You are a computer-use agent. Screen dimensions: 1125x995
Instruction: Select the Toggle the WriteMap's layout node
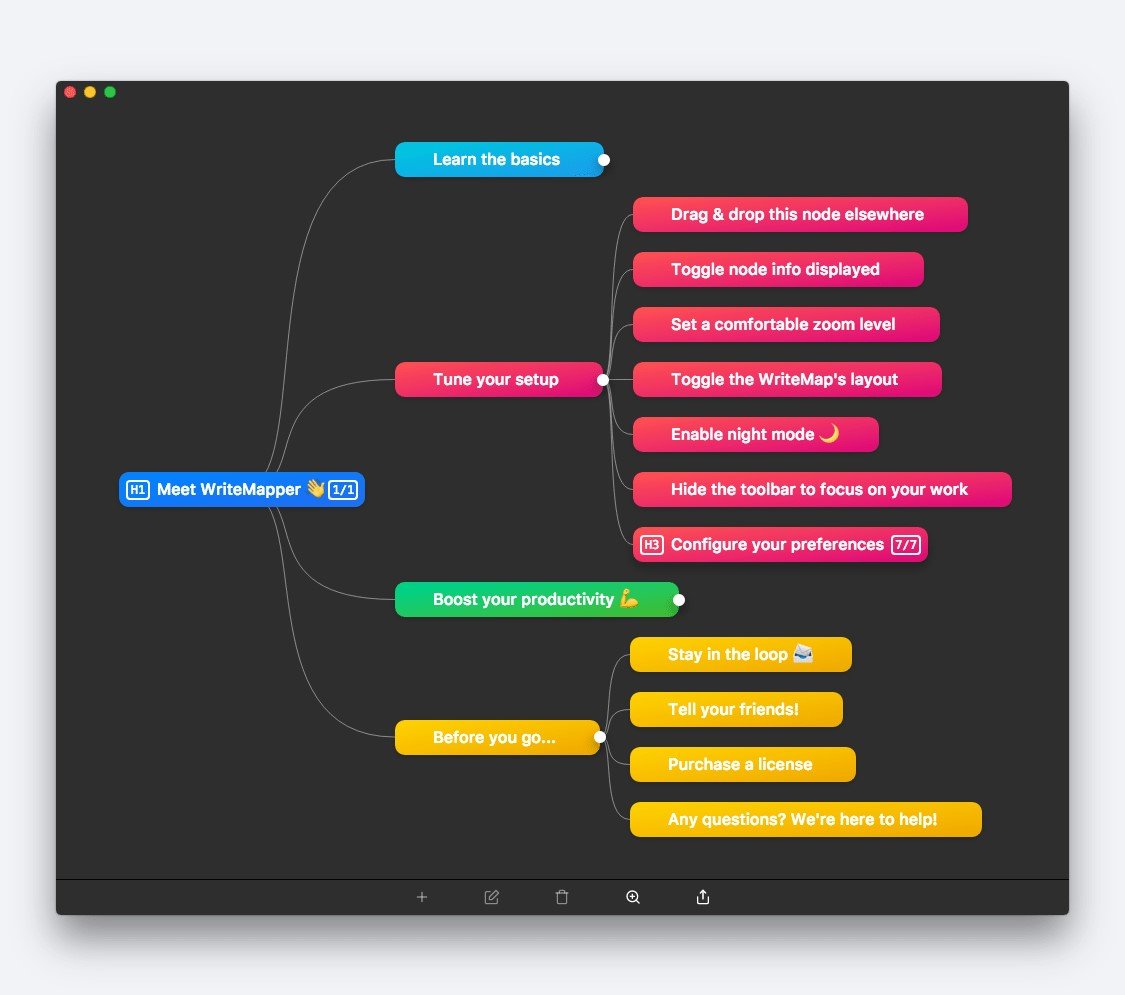787,379
